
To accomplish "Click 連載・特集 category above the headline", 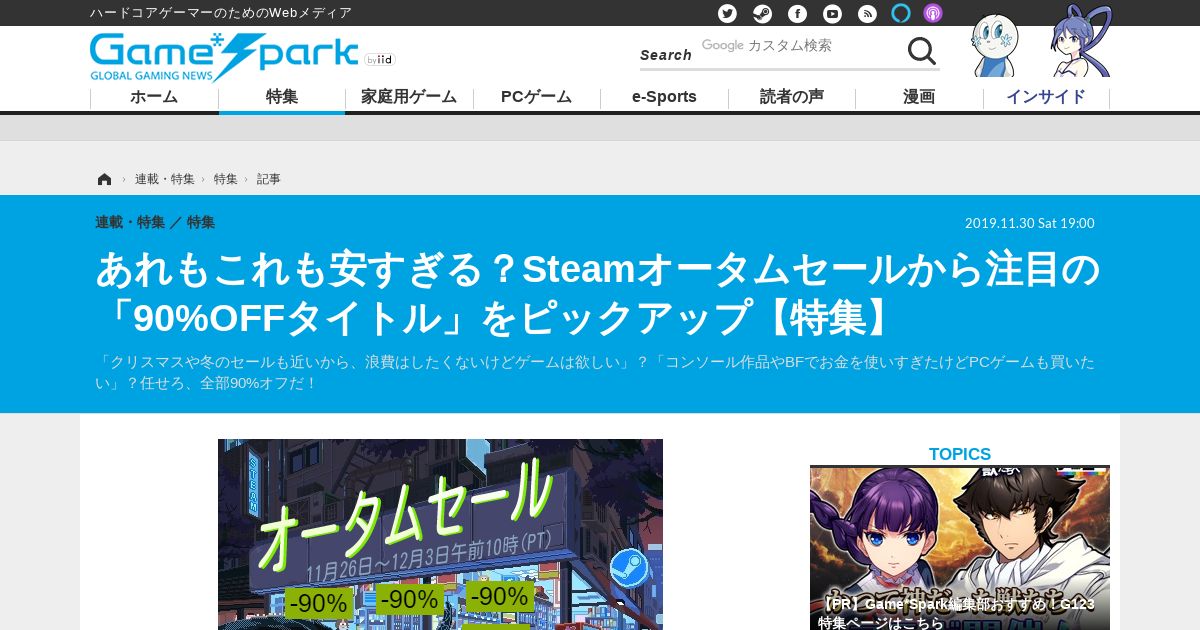I will click(130, 222).
